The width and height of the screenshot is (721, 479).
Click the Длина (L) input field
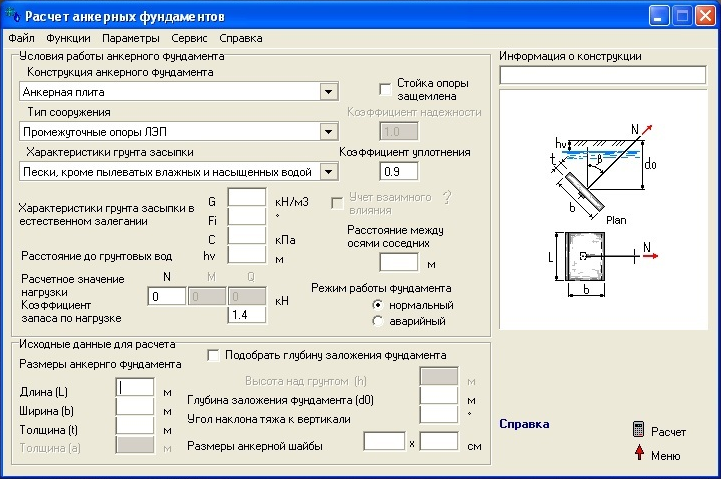pyautogui.click(x=135, y=387)
